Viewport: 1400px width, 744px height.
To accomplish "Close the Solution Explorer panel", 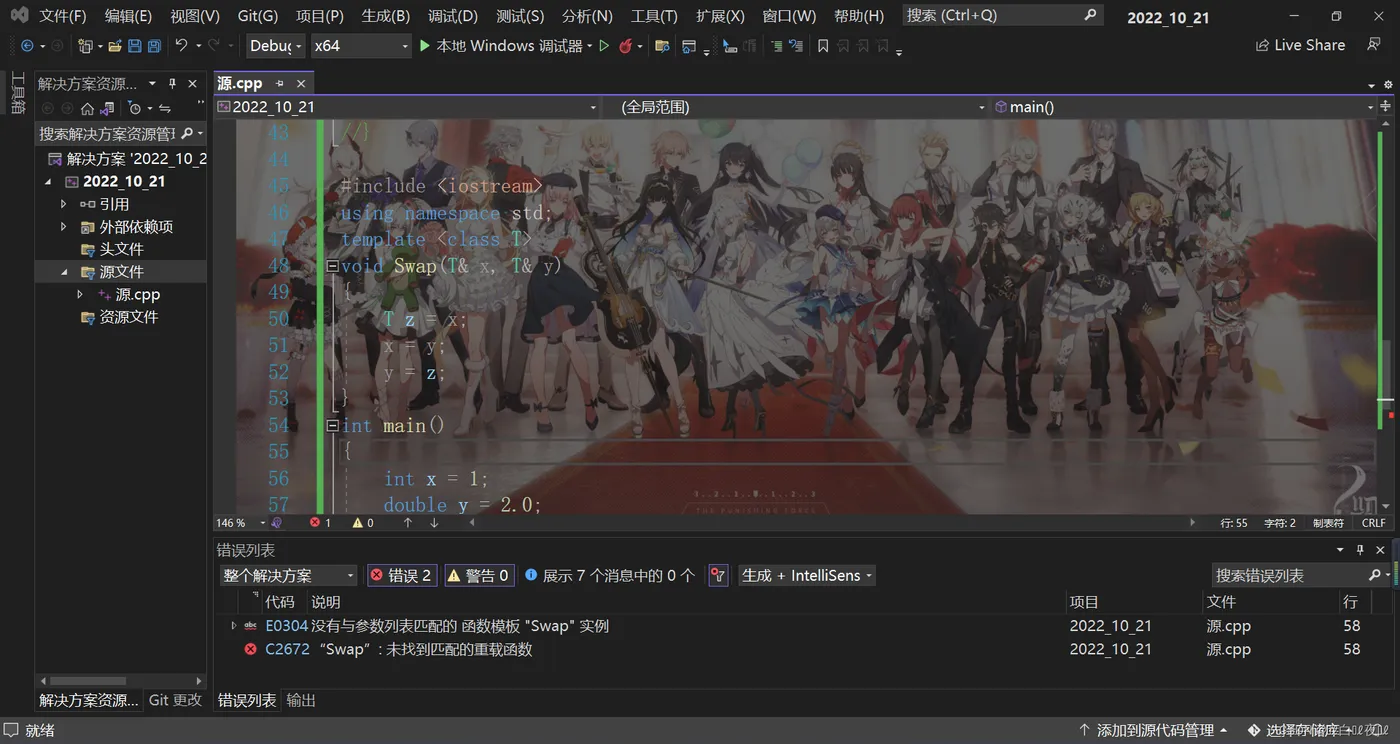I will pos(193,84).
